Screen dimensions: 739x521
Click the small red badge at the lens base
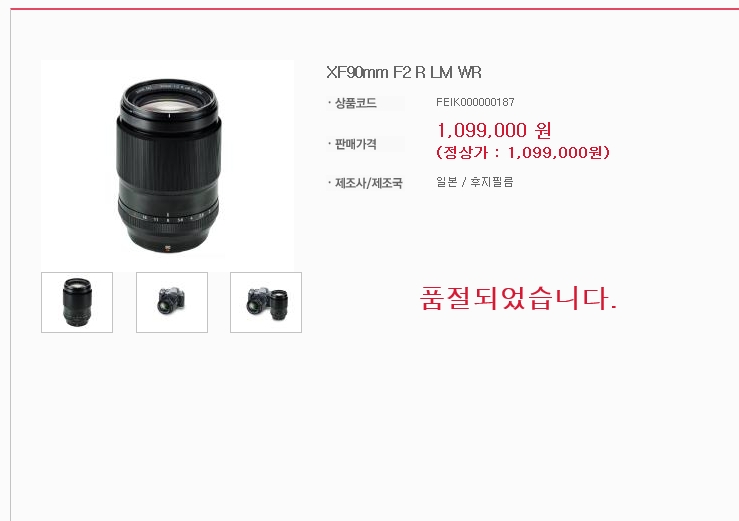(x=168, y=247)
